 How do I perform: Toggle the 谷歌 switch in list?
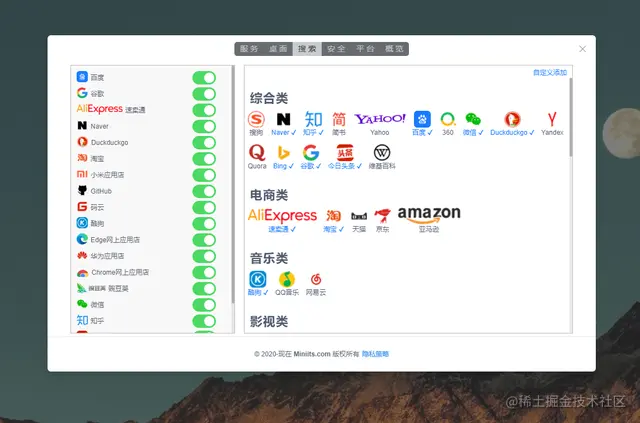coord(204,94)
